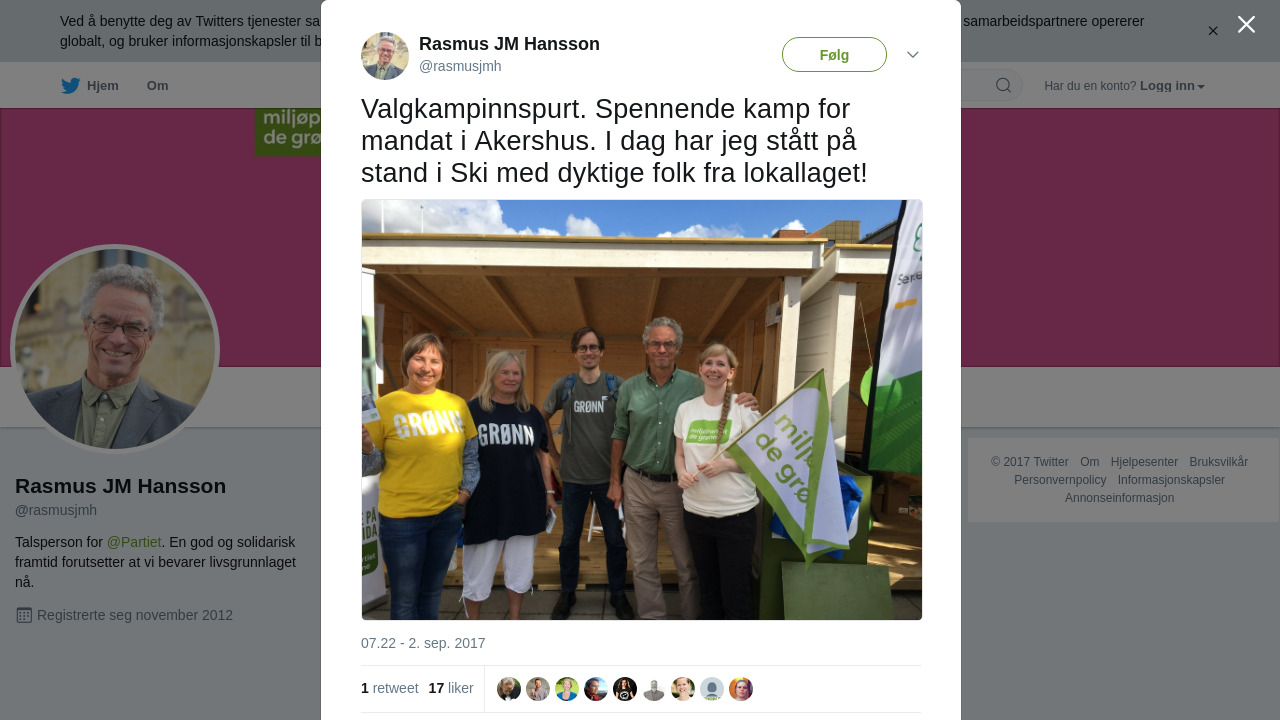The width and height of the screenshot is (1280, 720).
Task: Click the 1 retweet count link
Action: pyautogui.click(x=390, y=688)
